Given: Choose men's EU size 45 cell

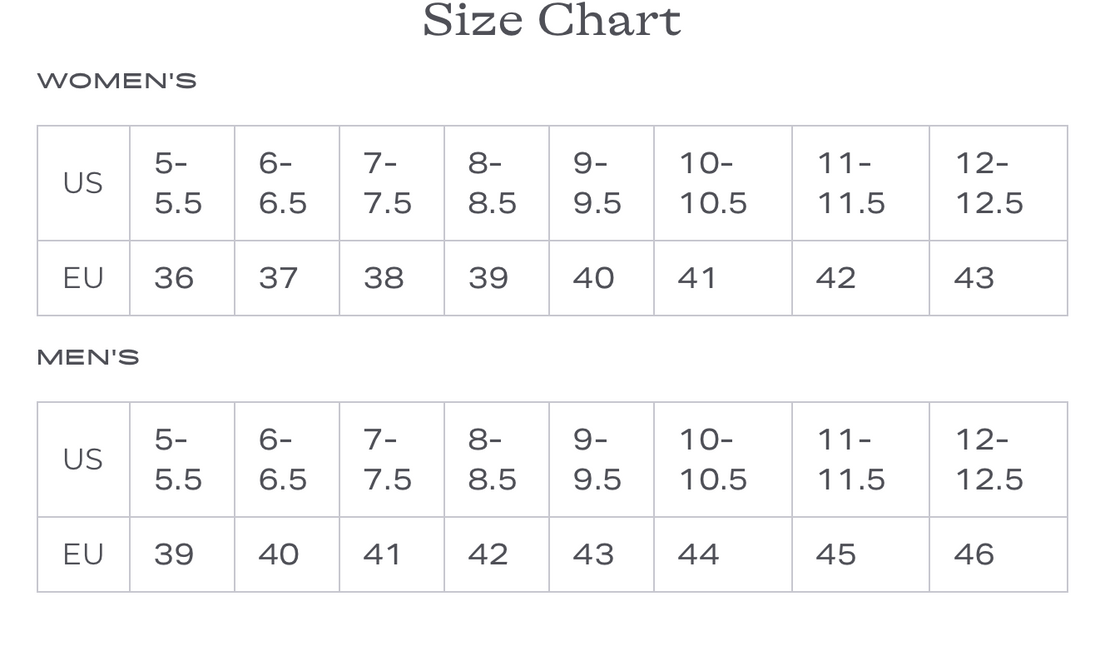Looking at the screenshot, I should [836, 554].
